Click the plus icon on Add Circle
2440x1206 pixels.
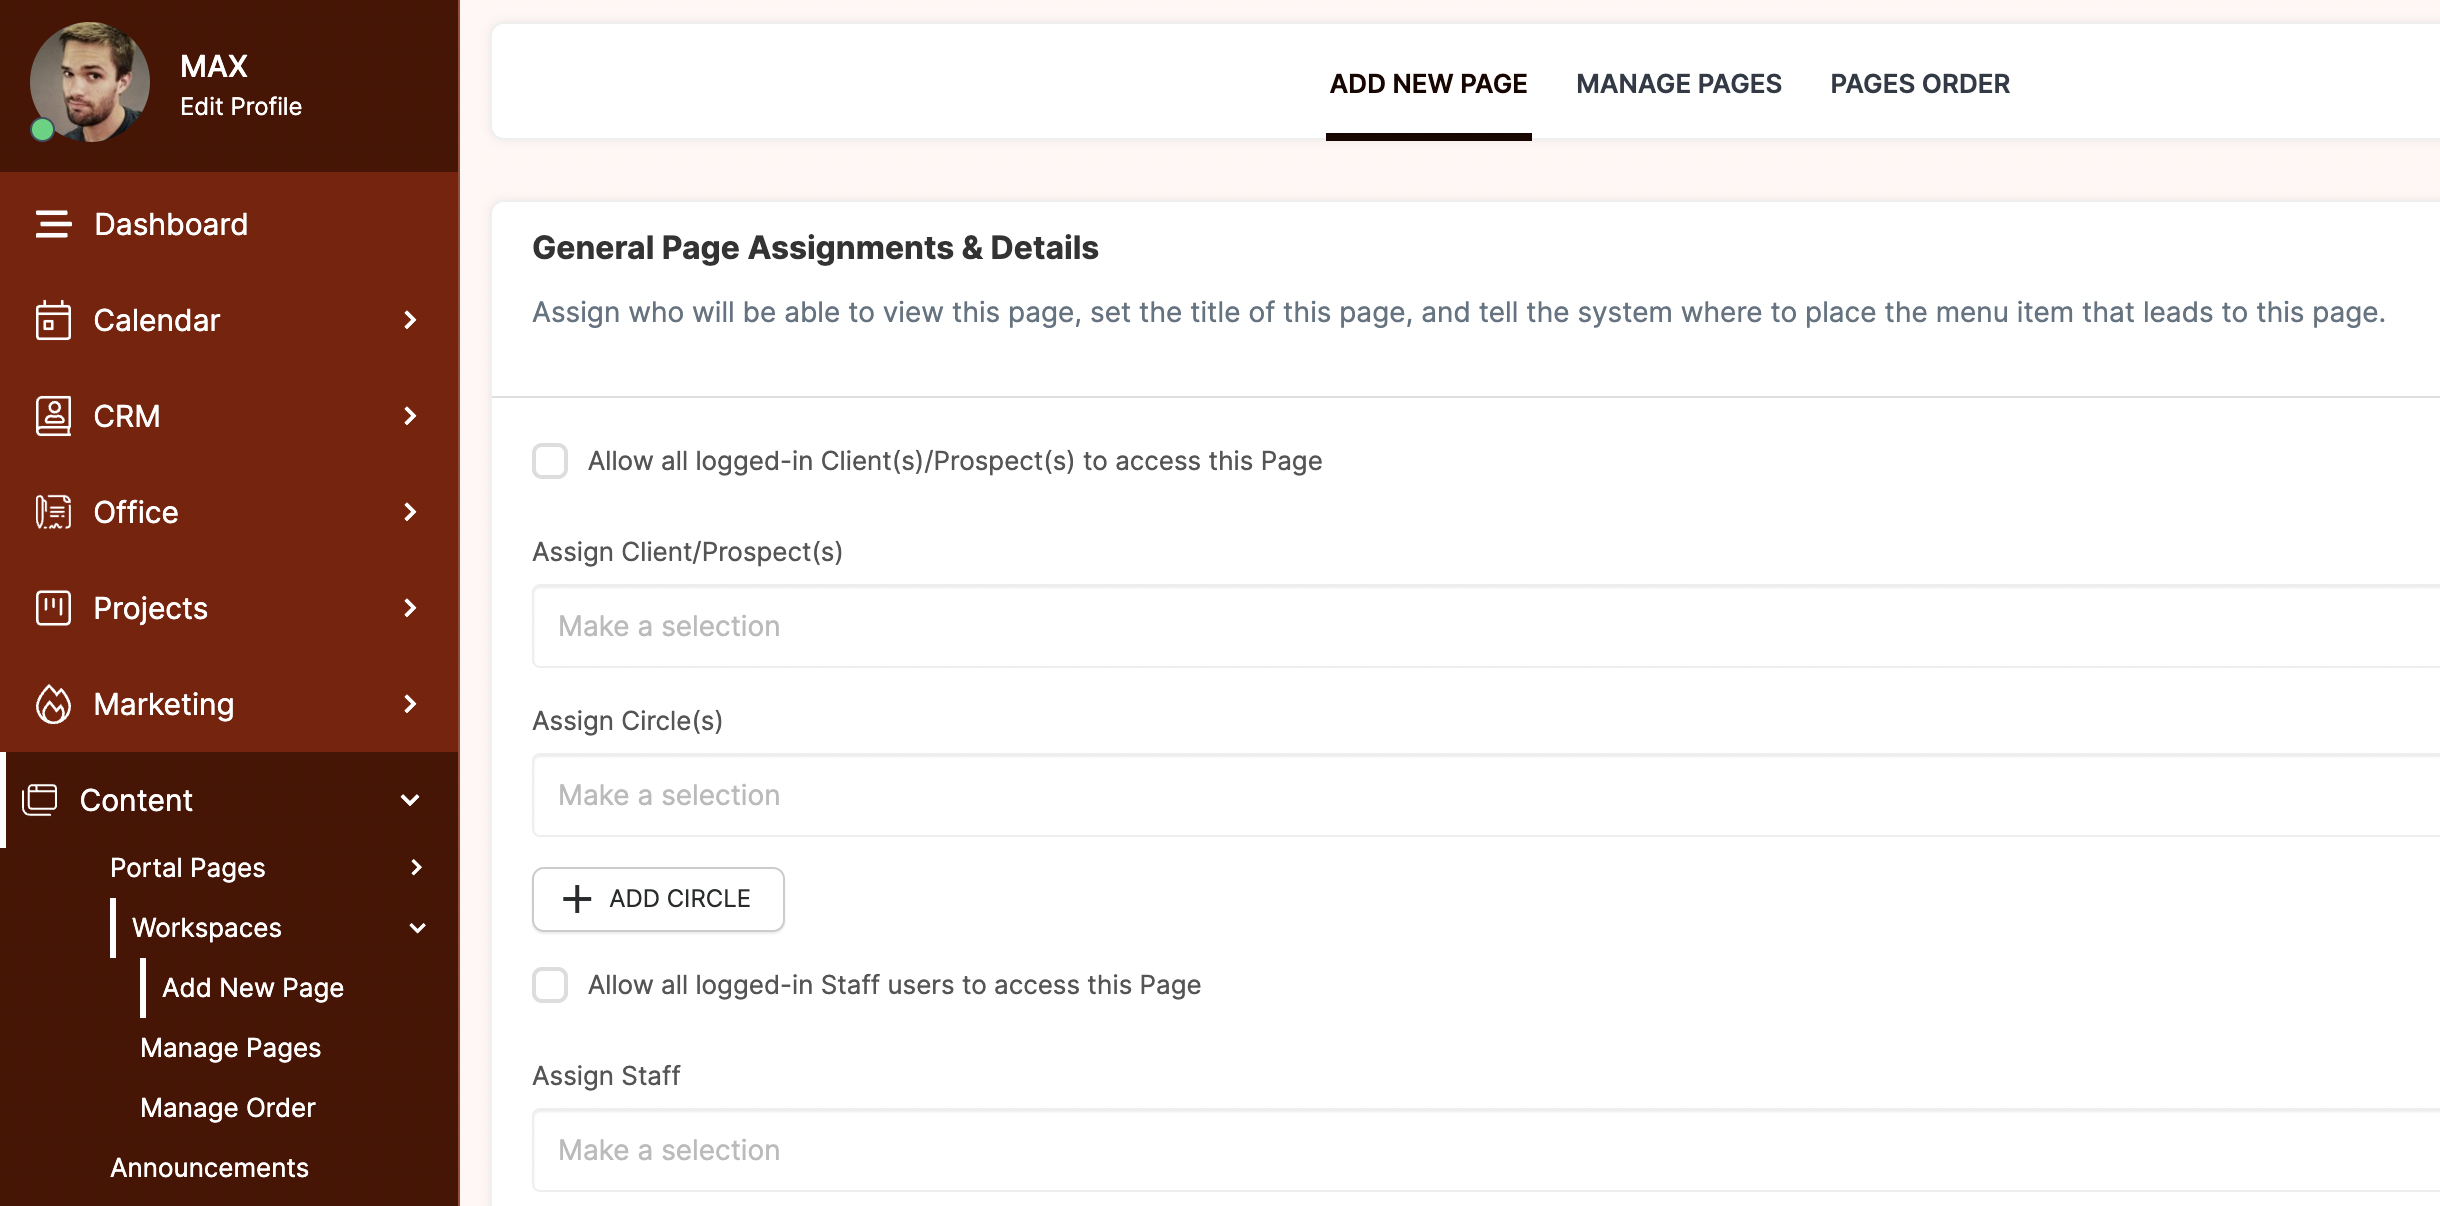[577, 899]
